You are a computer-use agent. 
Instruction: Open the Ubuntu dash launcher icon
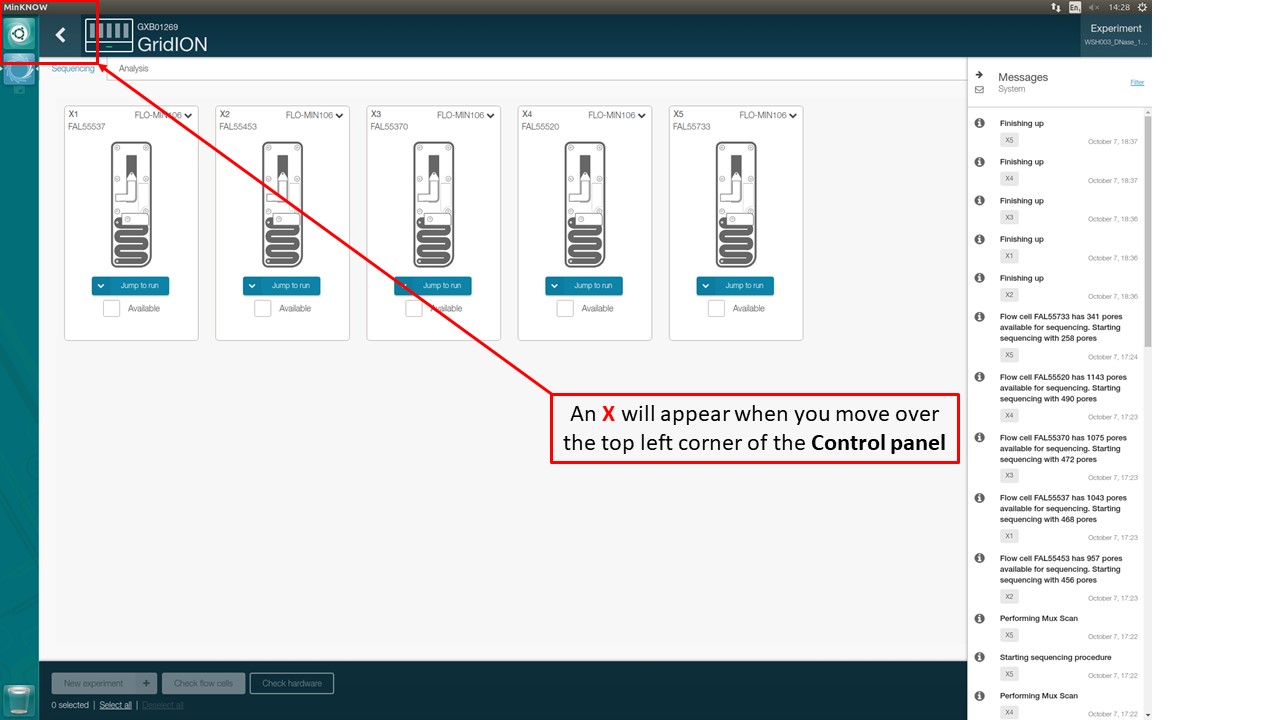pos(19,34)
